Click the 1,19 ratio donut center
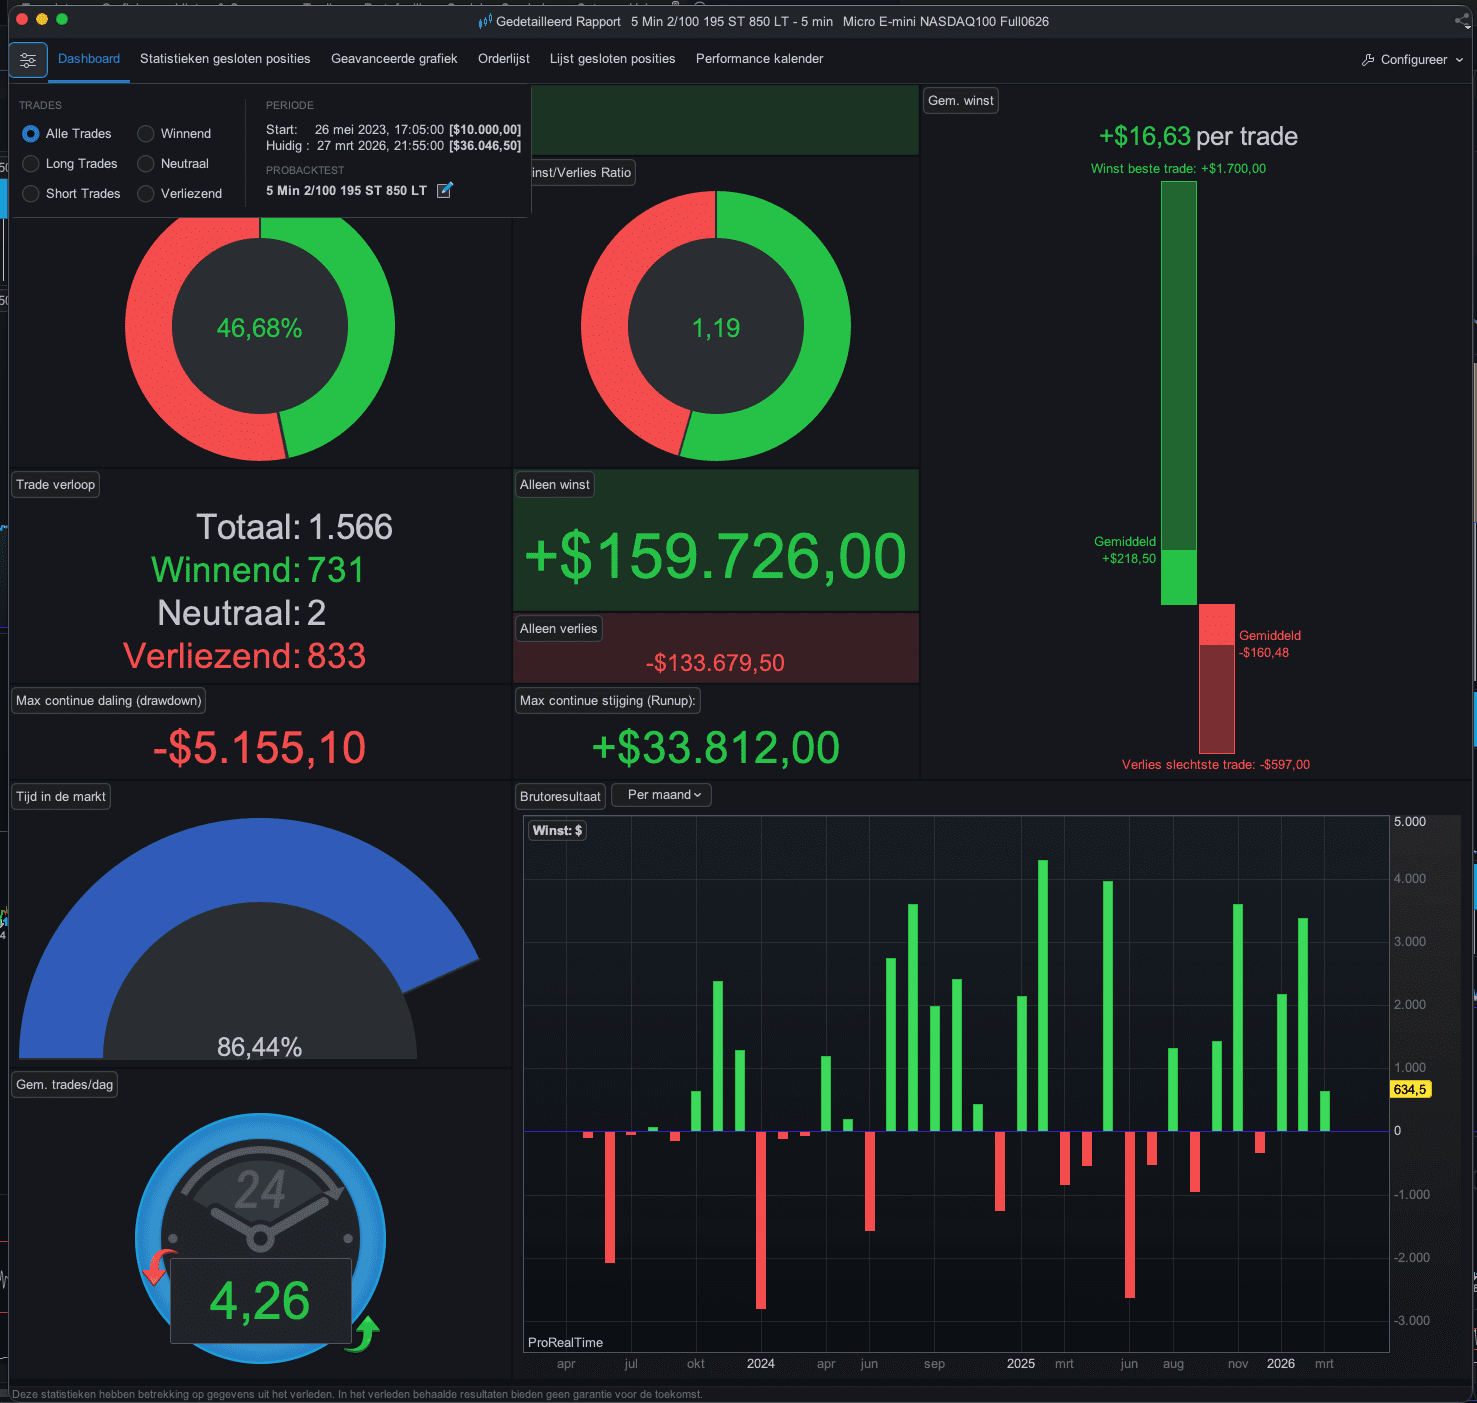 pyautogui.click(x=716, y=328)
